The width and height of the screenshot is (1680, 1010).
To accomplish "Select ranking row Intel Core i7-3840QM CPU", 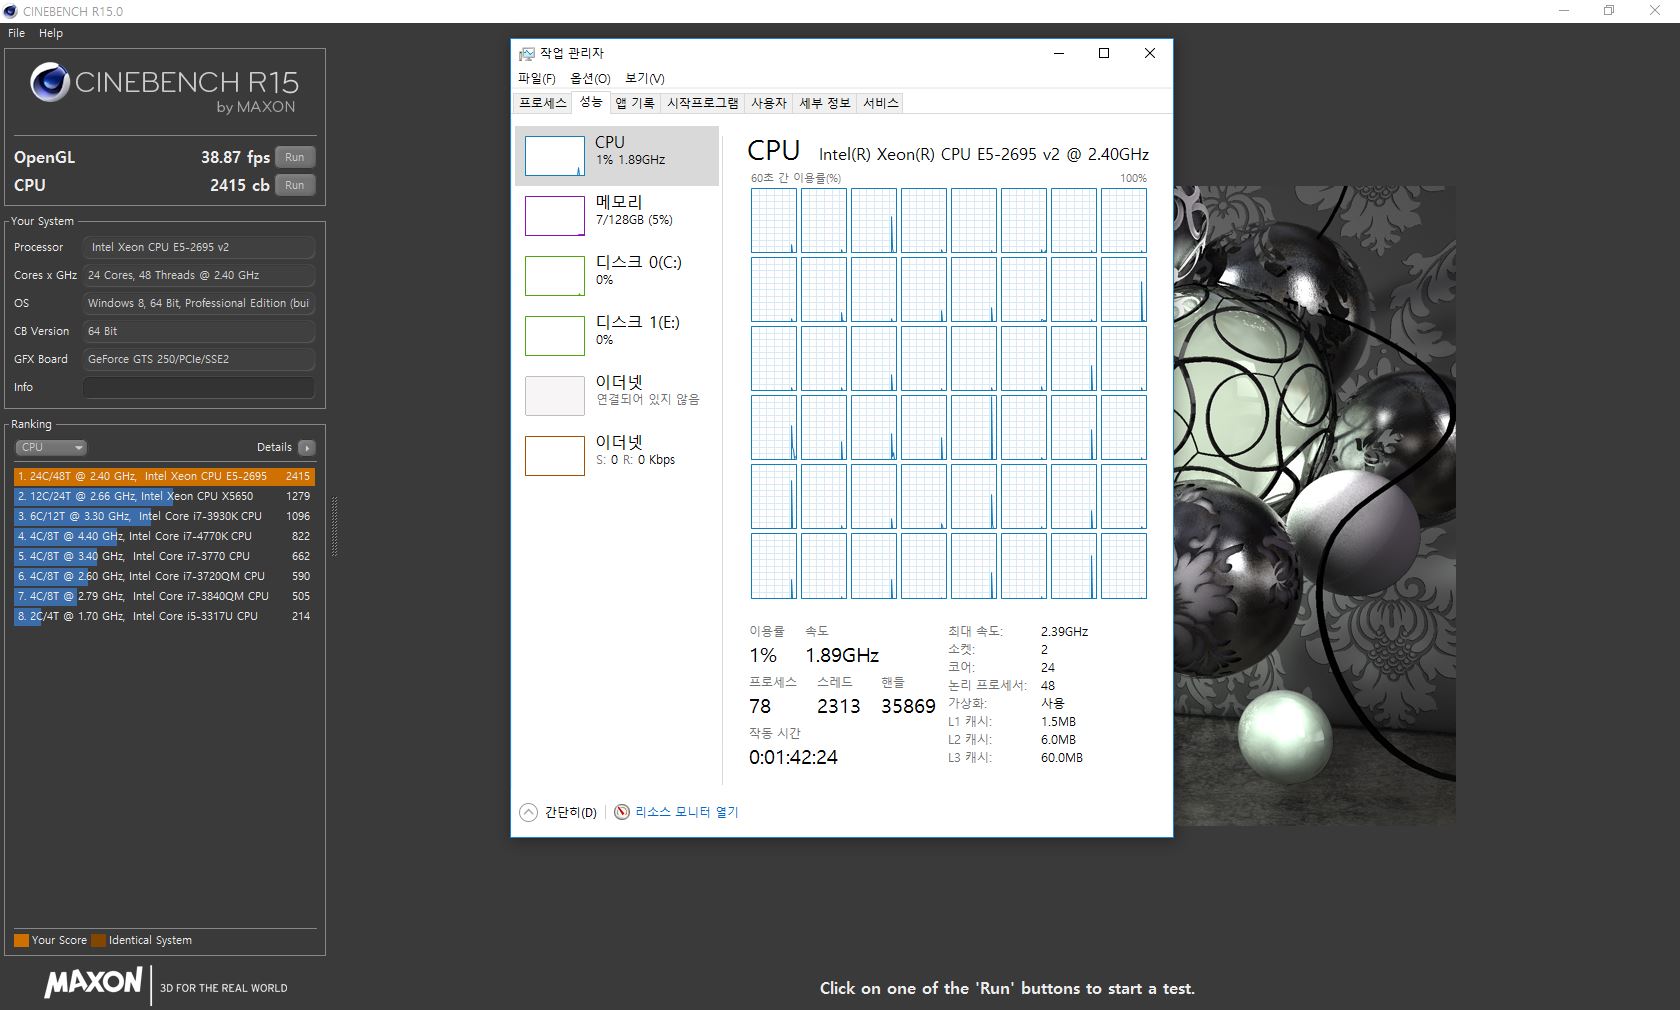I will click(x=164, y=596).
